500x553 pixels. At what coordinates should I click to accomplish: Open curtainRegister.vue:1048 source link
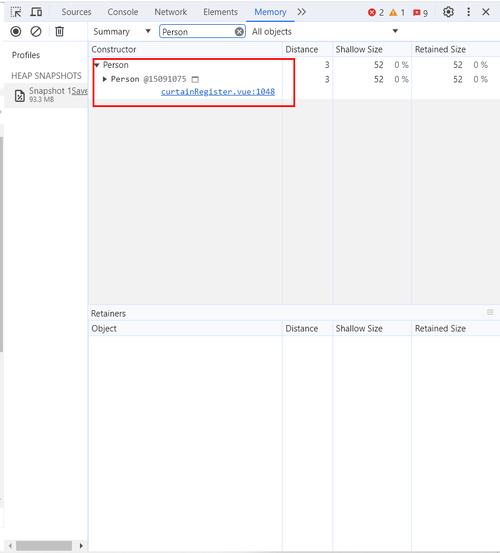coord(218,92)
